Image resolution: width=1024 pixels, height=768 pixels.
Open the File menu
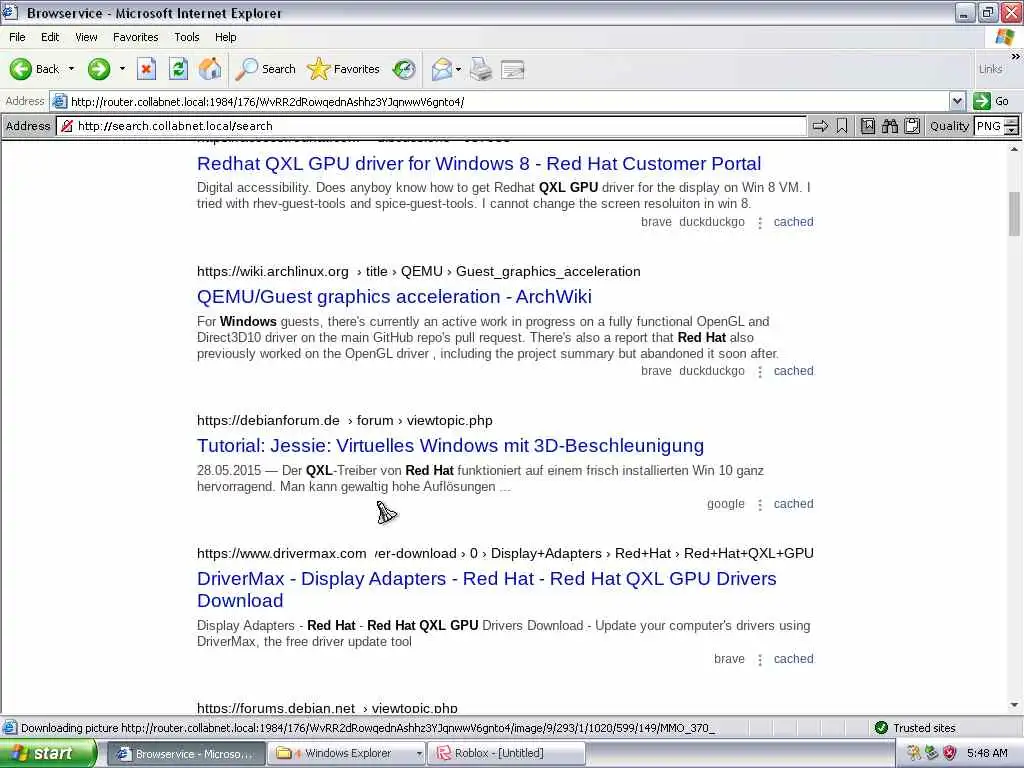tap(17, 37)
